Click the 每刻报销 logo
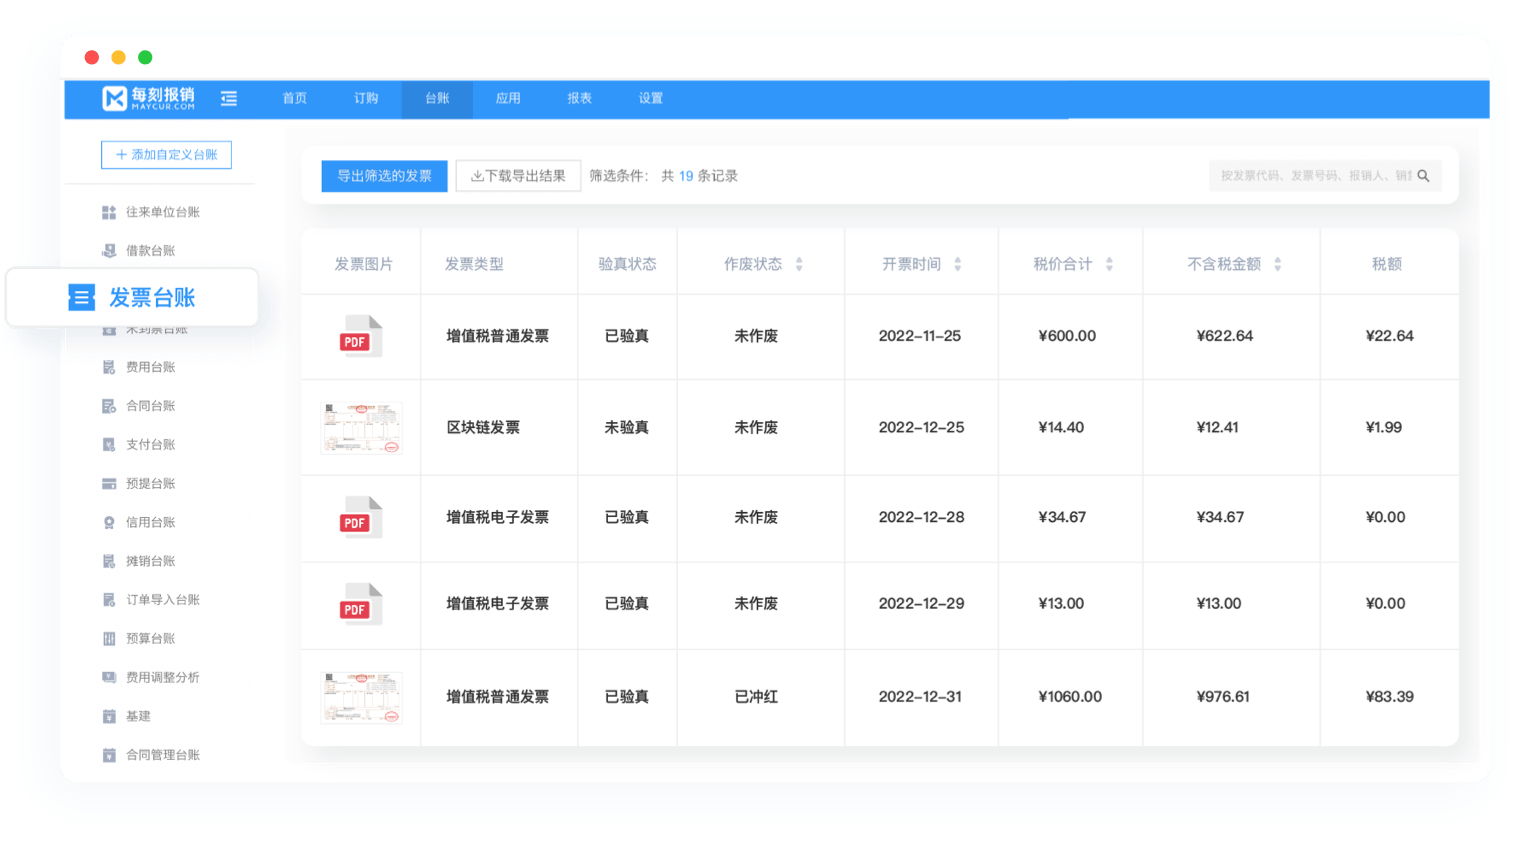This screenshot has height=842, width=1526. click(x=148, y=98)
